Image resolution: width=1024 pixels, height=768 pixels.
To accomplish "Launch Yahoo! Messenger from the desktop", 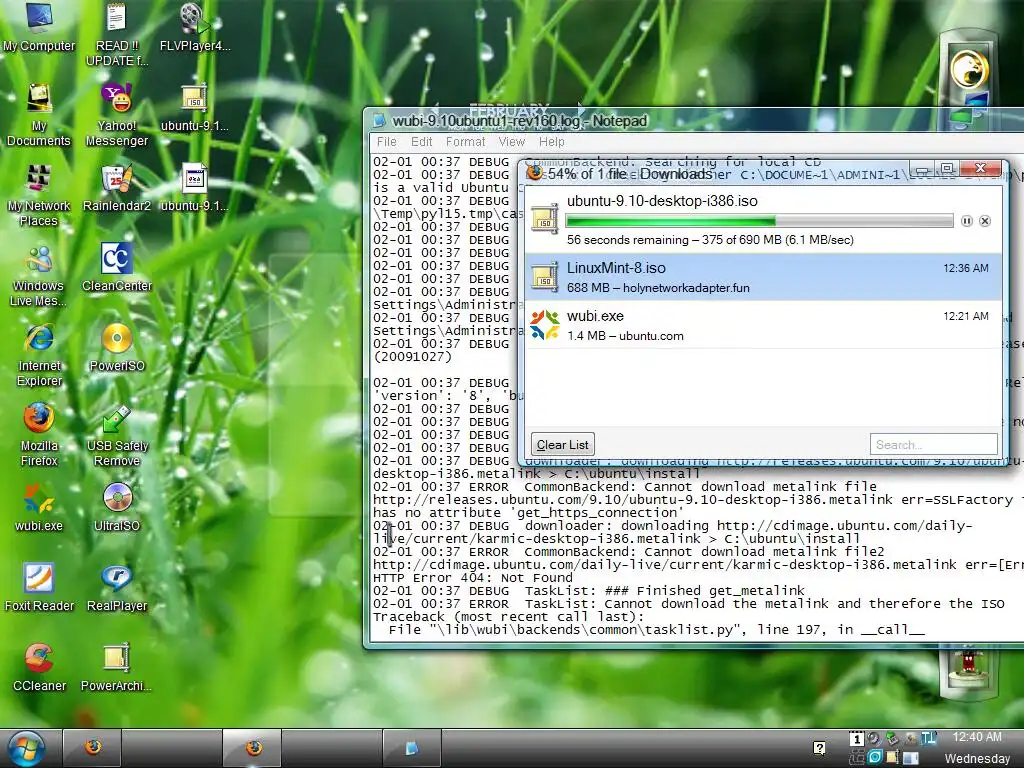I will 117,115.
